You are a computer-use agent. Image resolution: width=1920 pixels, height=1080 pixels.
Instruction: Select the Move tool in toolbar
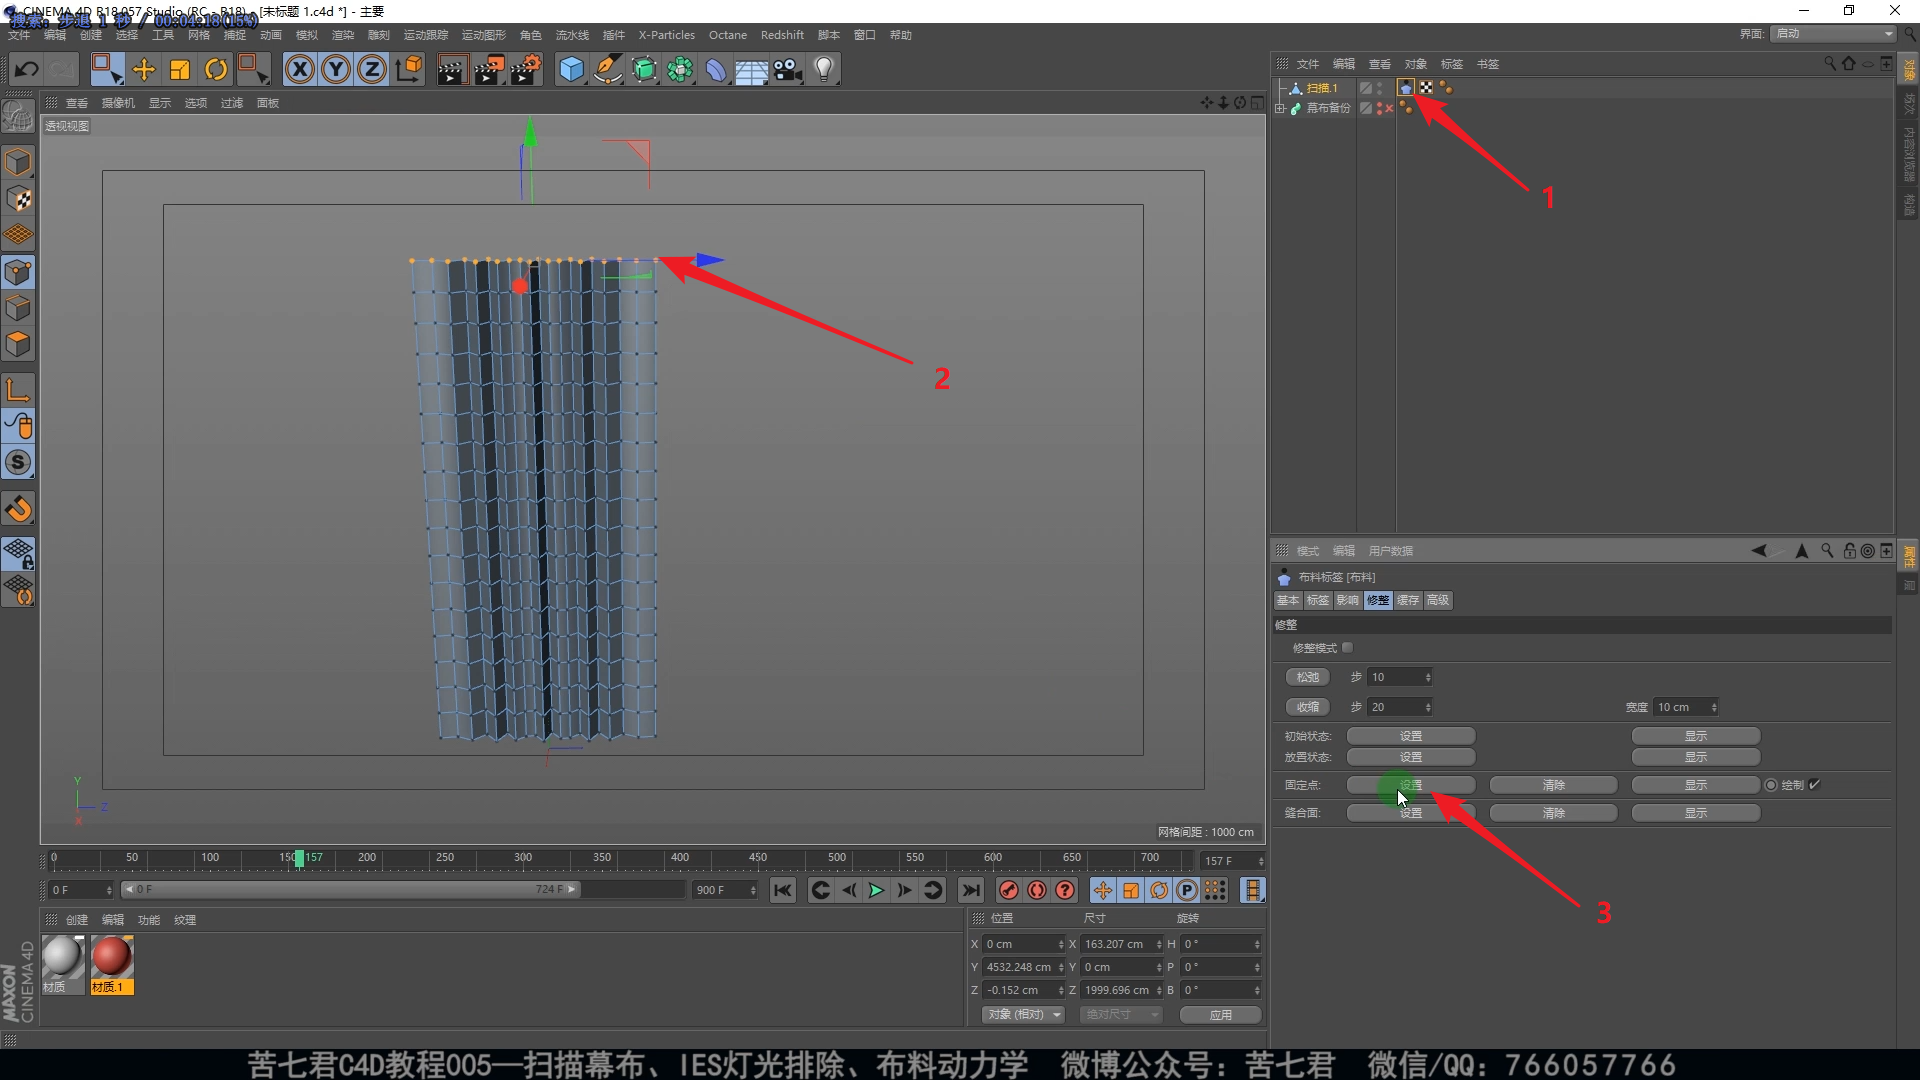[144, 69]
